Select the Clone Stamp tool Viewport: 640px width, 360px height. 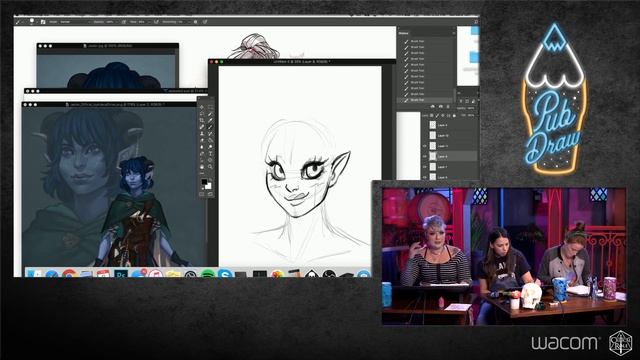pyautogui.click(x=202, y=133)
